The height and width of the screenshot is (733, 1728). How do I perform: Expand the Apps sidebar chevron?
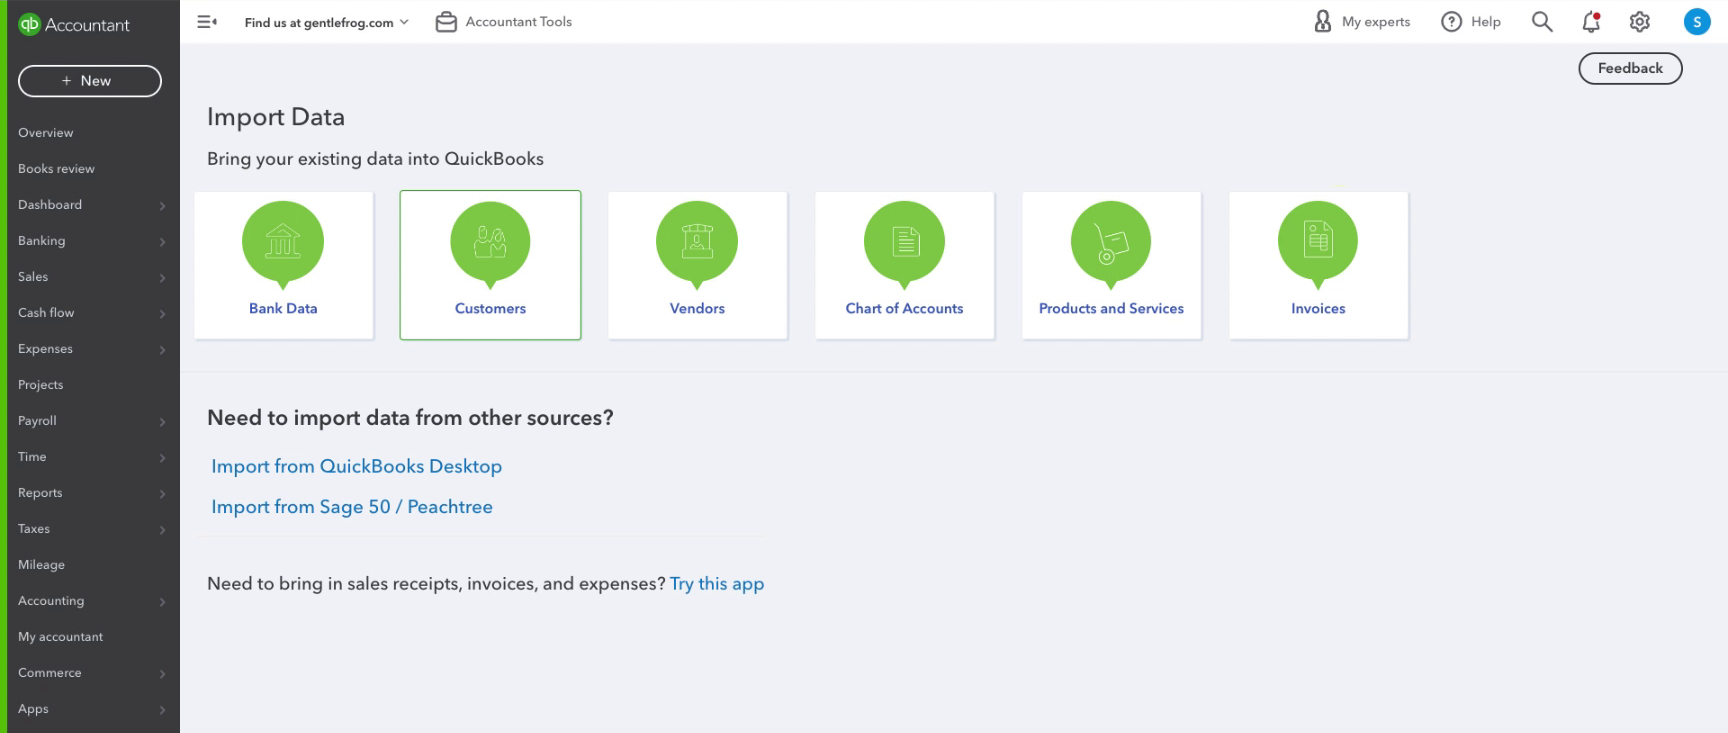click(x=162, y=710)
